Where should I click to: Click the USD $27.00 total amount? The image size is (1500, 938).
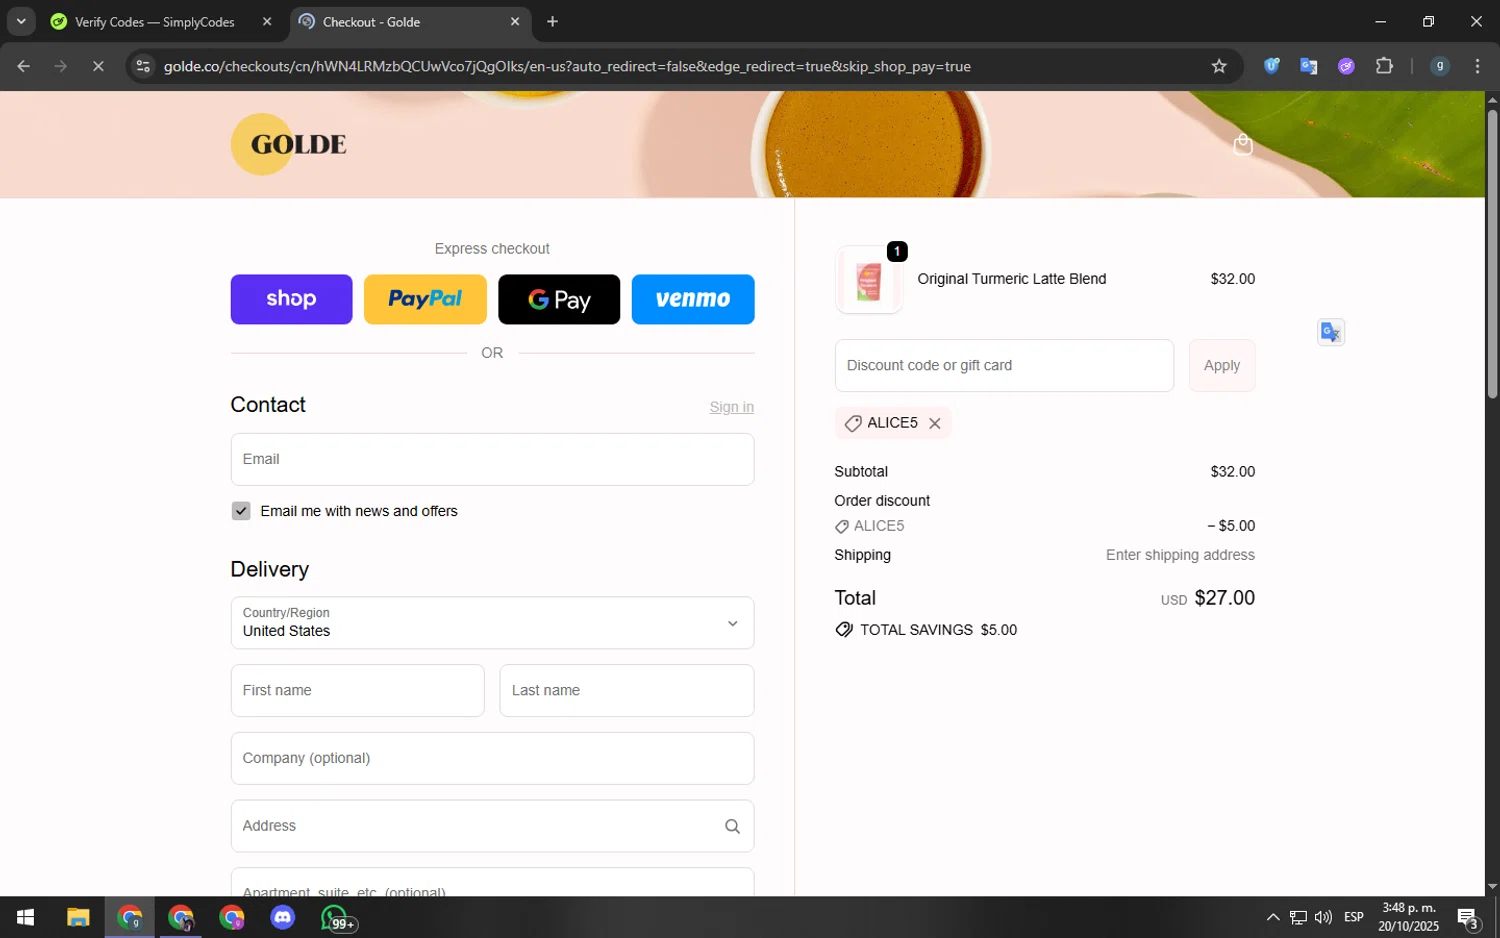click(1208, 598)
